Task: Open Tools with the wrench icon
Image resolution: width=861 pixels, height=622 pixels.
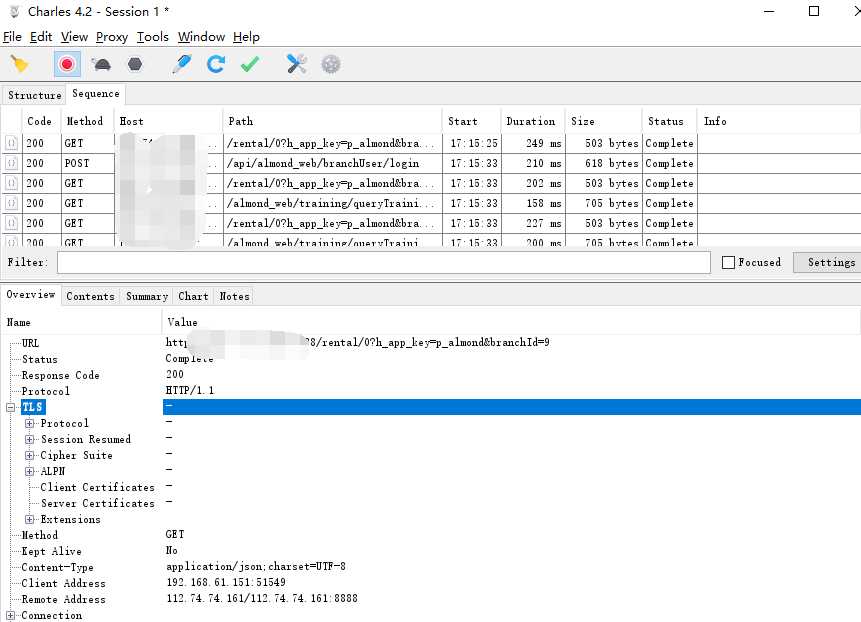Action: 297,64
